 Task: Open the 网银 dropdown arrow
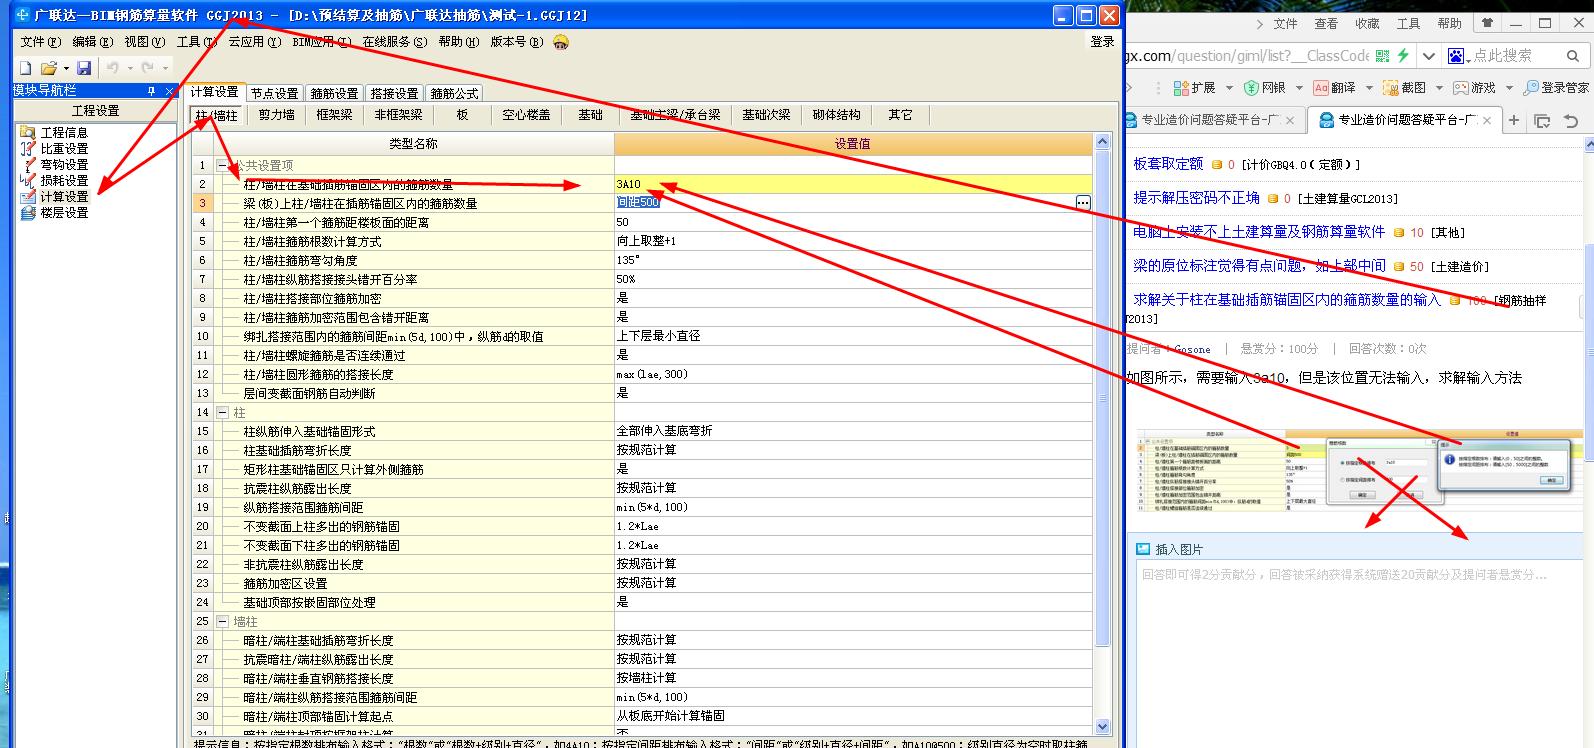click(1299, 88)
